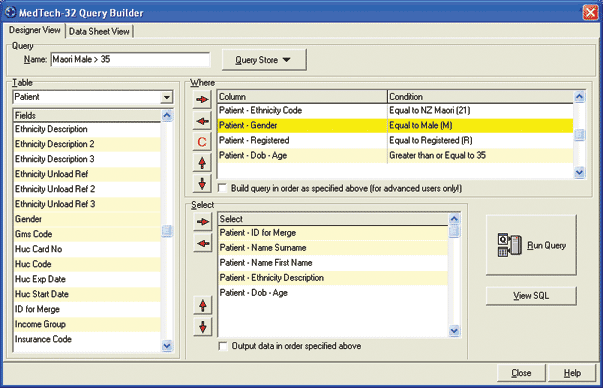The height and width of the screenshot is (388, 603).
Task: Select Patient - Dob - Age Where row
Action: (x=395, y=156)
